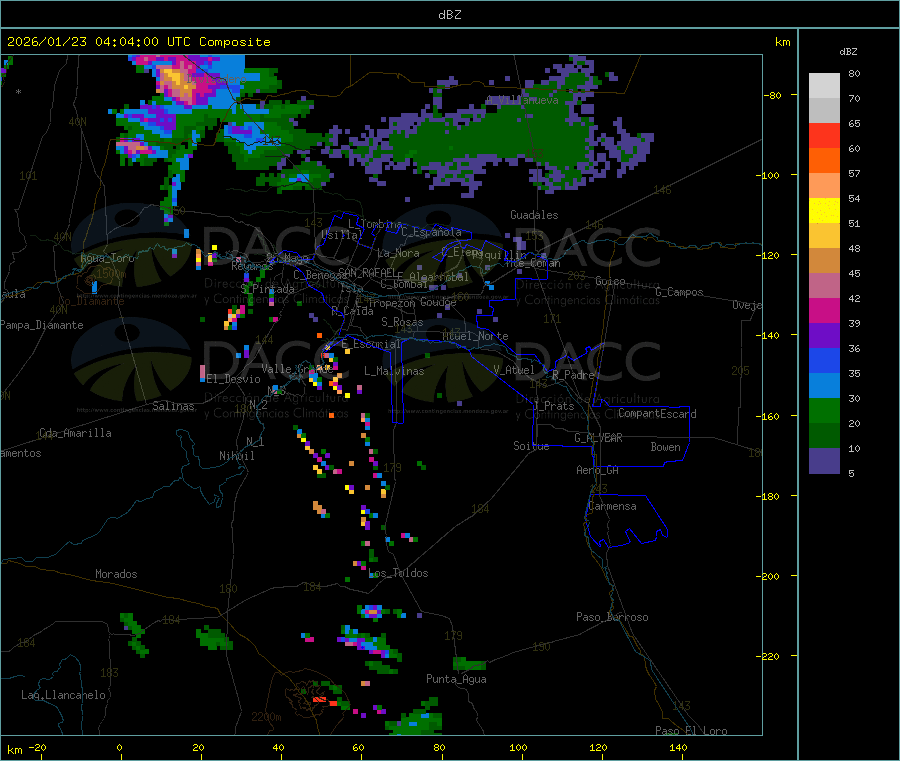Click the 'J_Prats' place label
Viewport: 900px width, 761px height.
[x=553, y=406]
